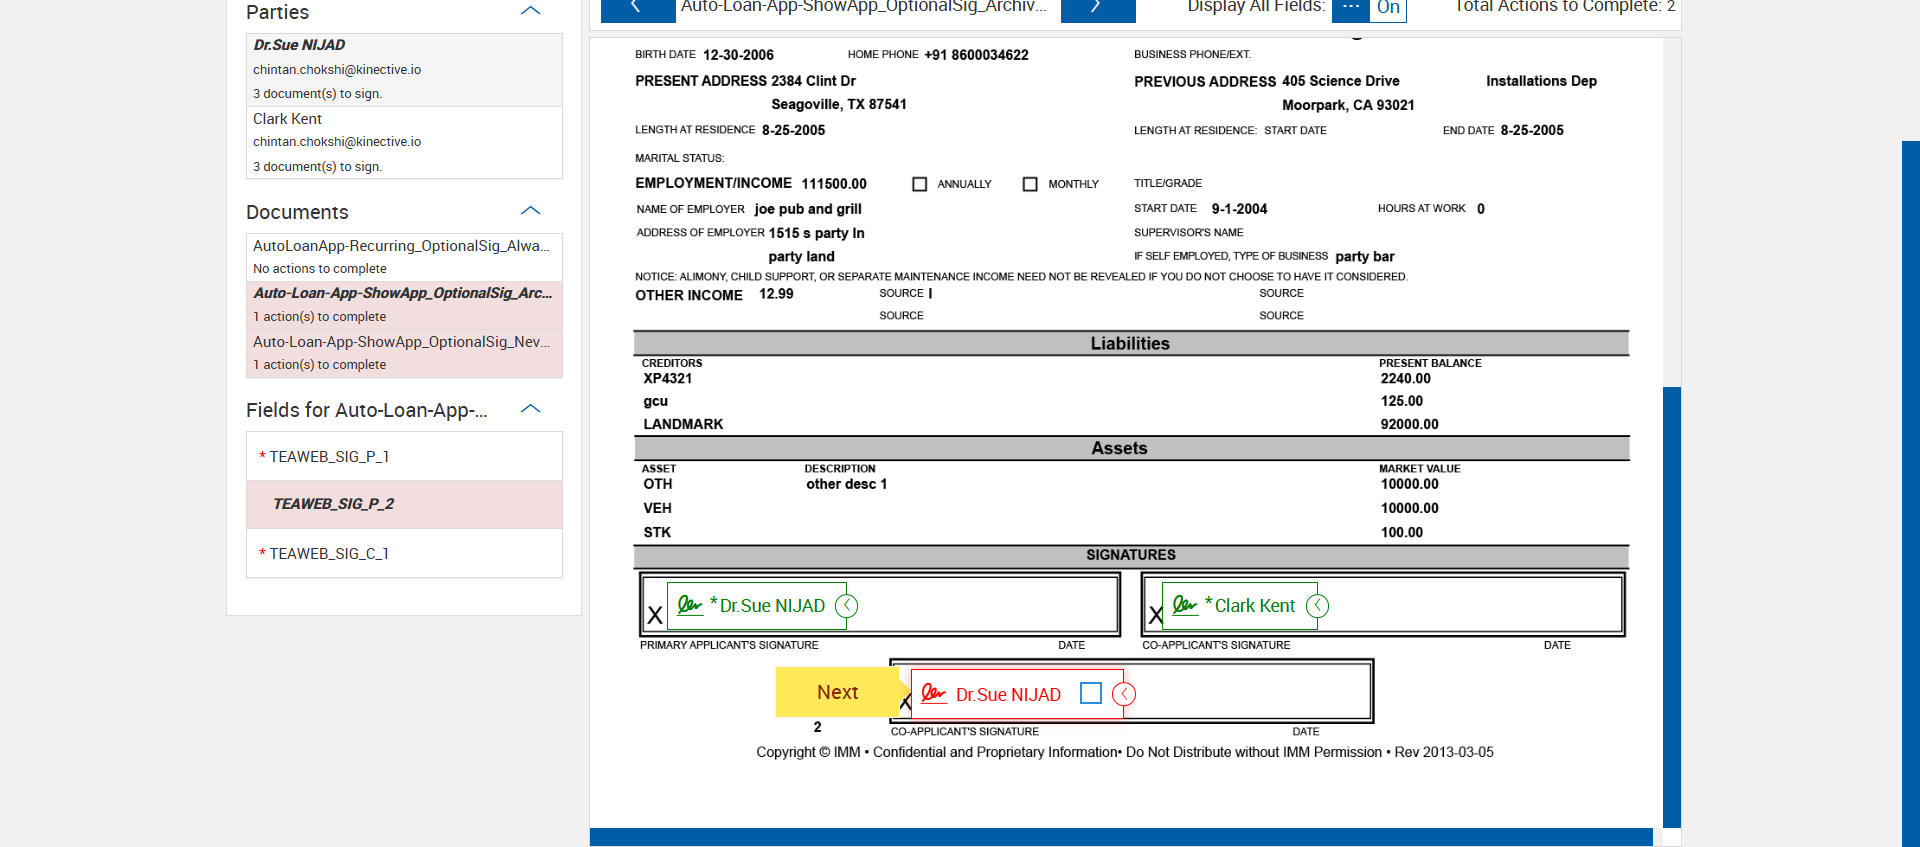
Task: Sign the Clark Kent co-applicant field
Action: [1240, 606]
